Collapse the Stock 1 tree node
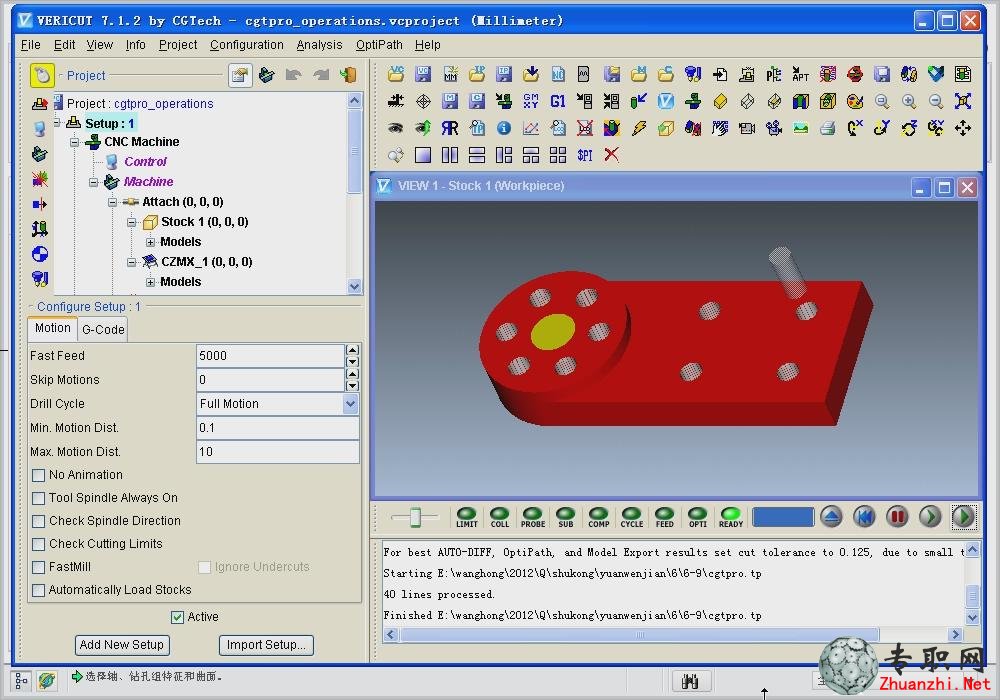Image resolution: width=1000 pixels, height=700 pixels. click(132, 222)
